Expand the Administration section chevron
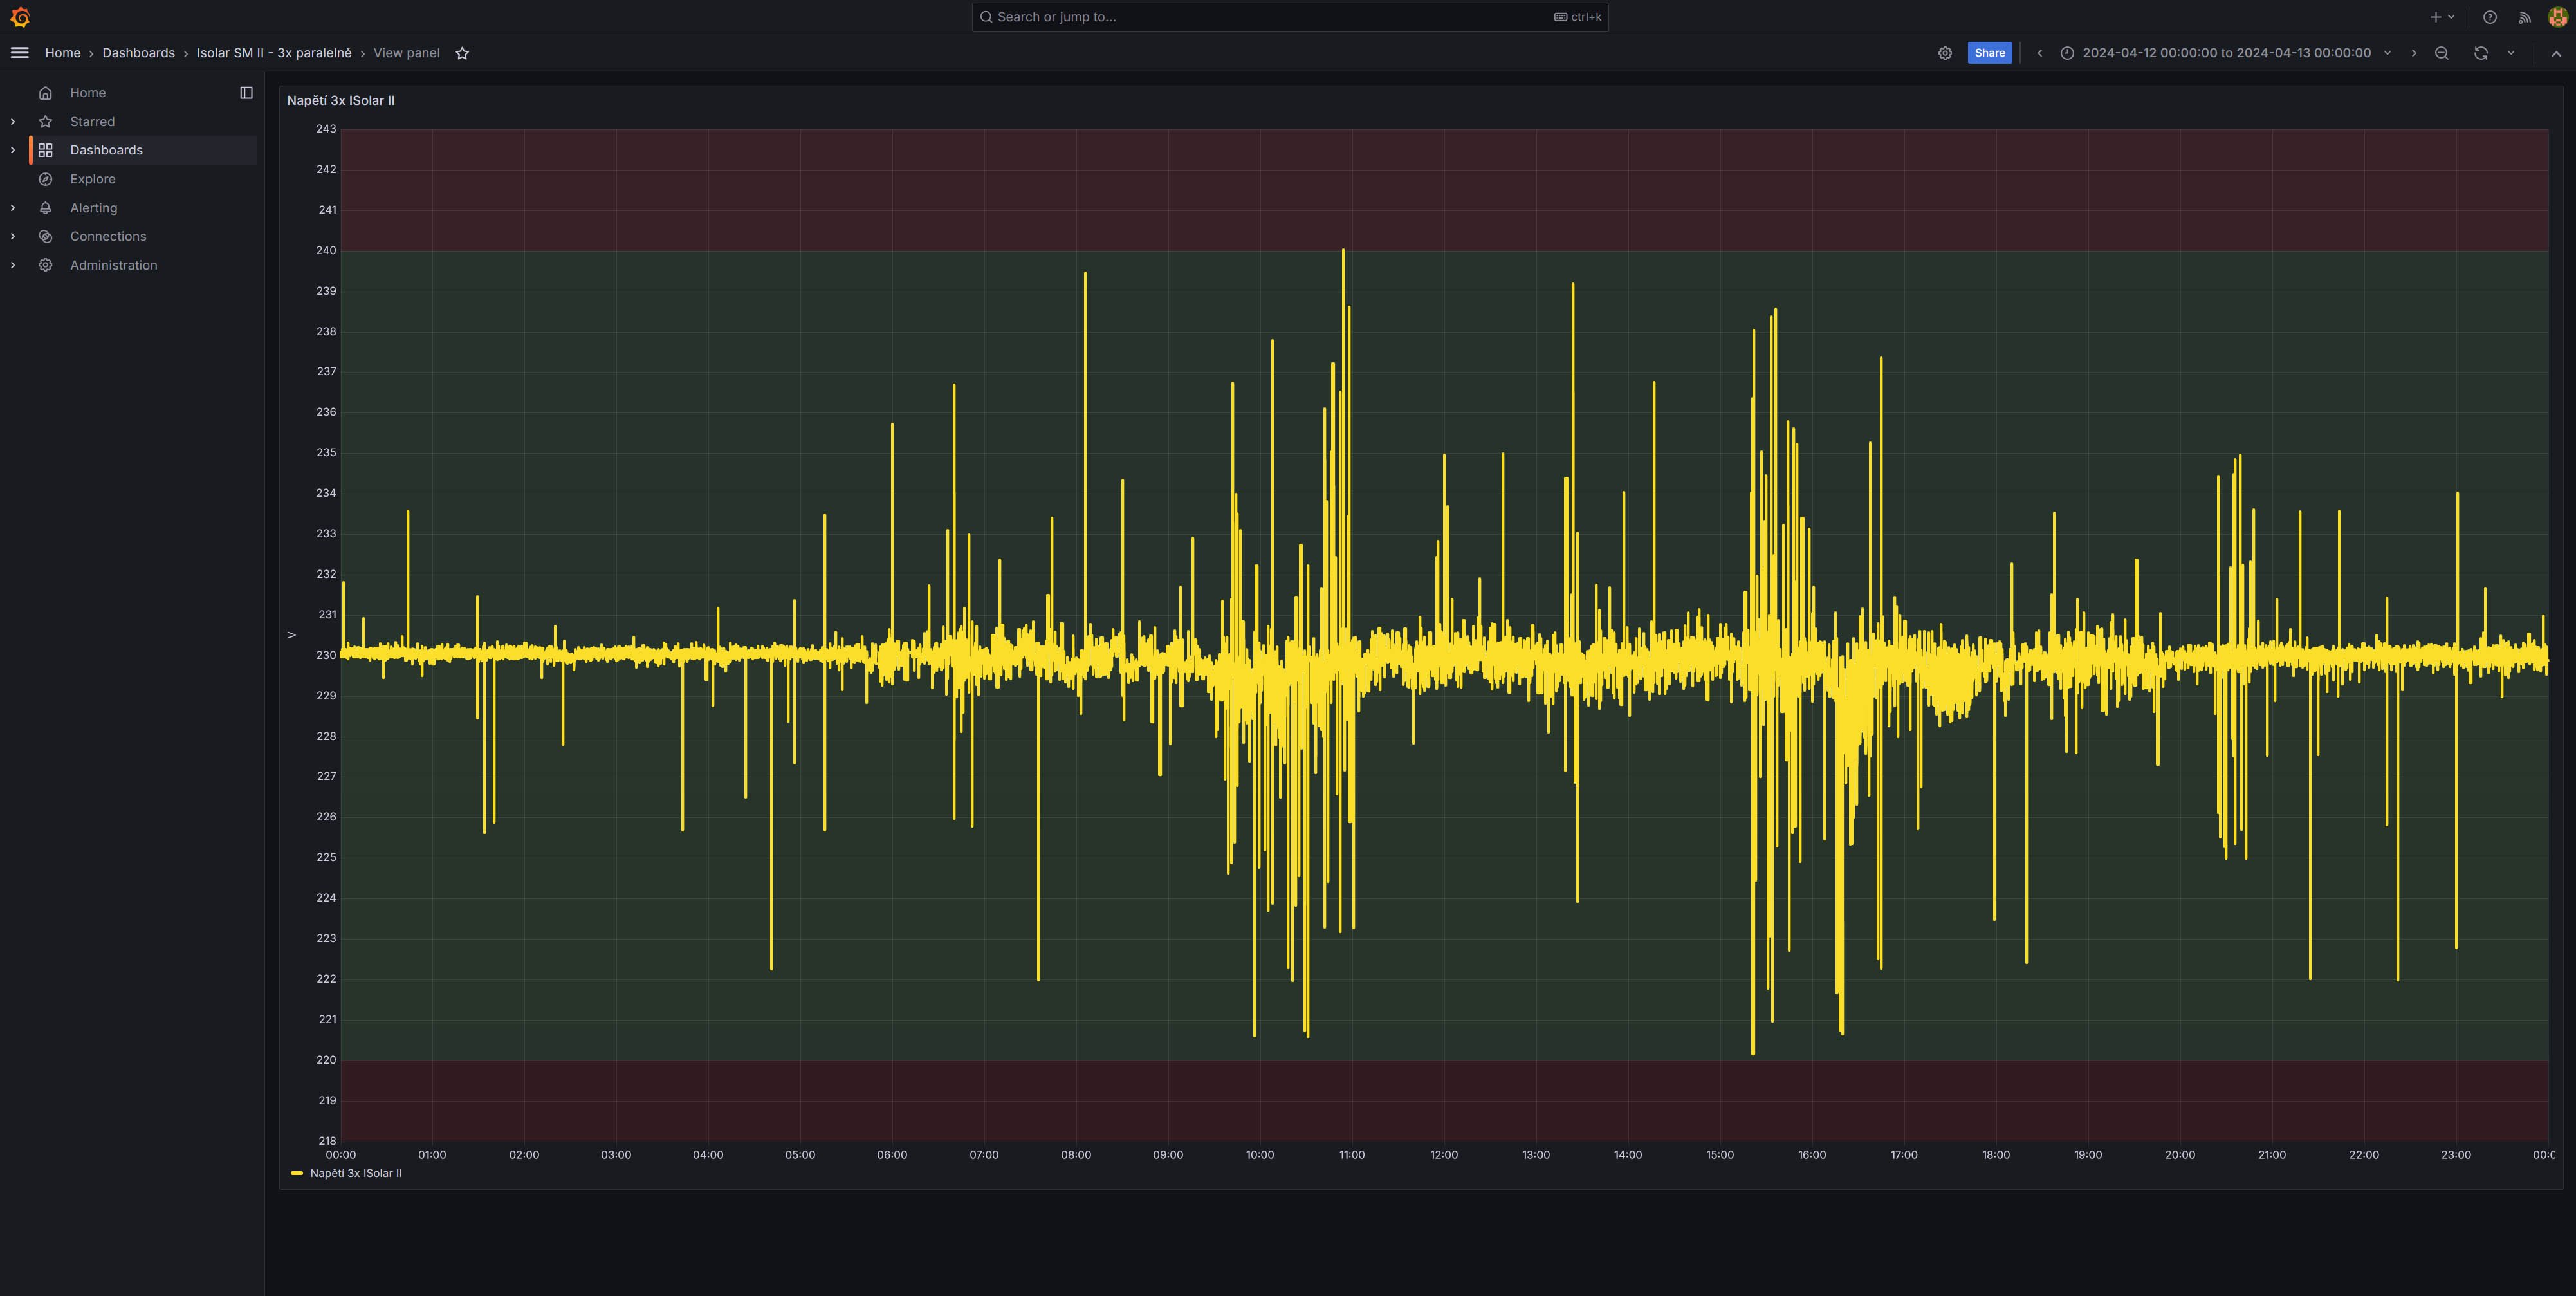 click(13, 265)
